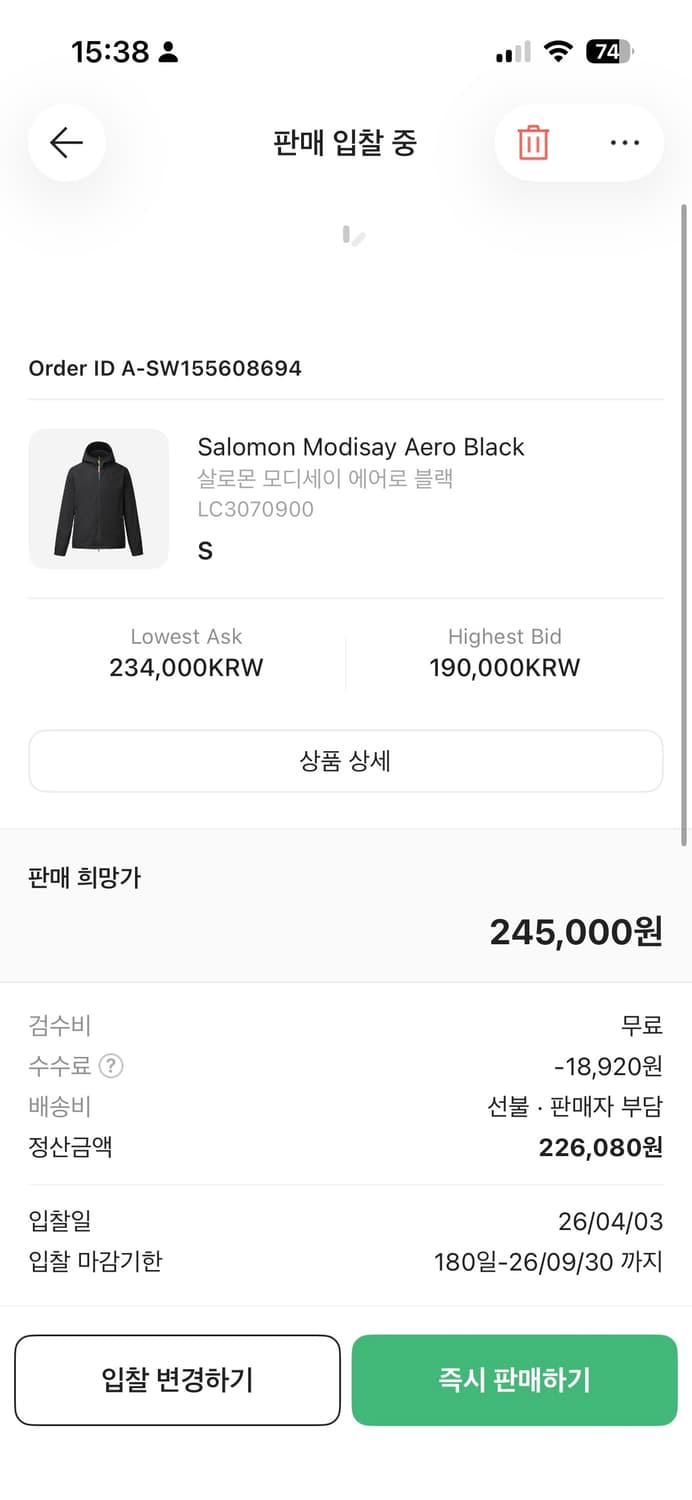Open 상품 상세 product details

point(345,761)
